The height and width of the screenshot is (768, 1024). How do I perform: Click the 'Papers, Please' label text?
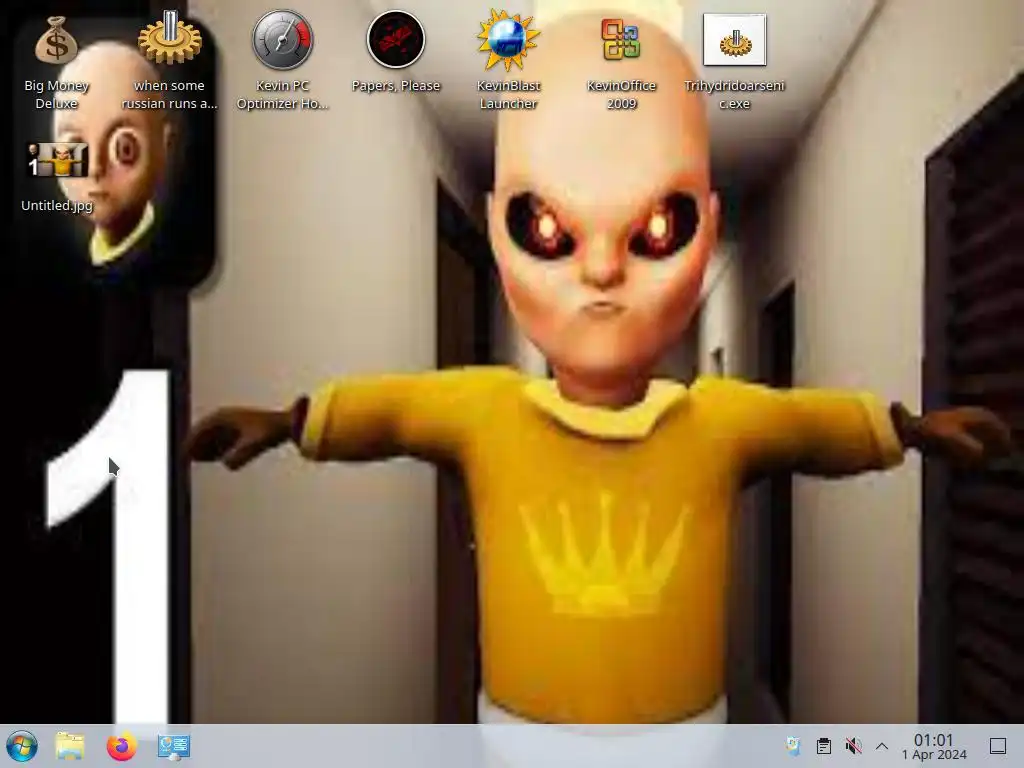pyautogui.click(x=396, y=86)
